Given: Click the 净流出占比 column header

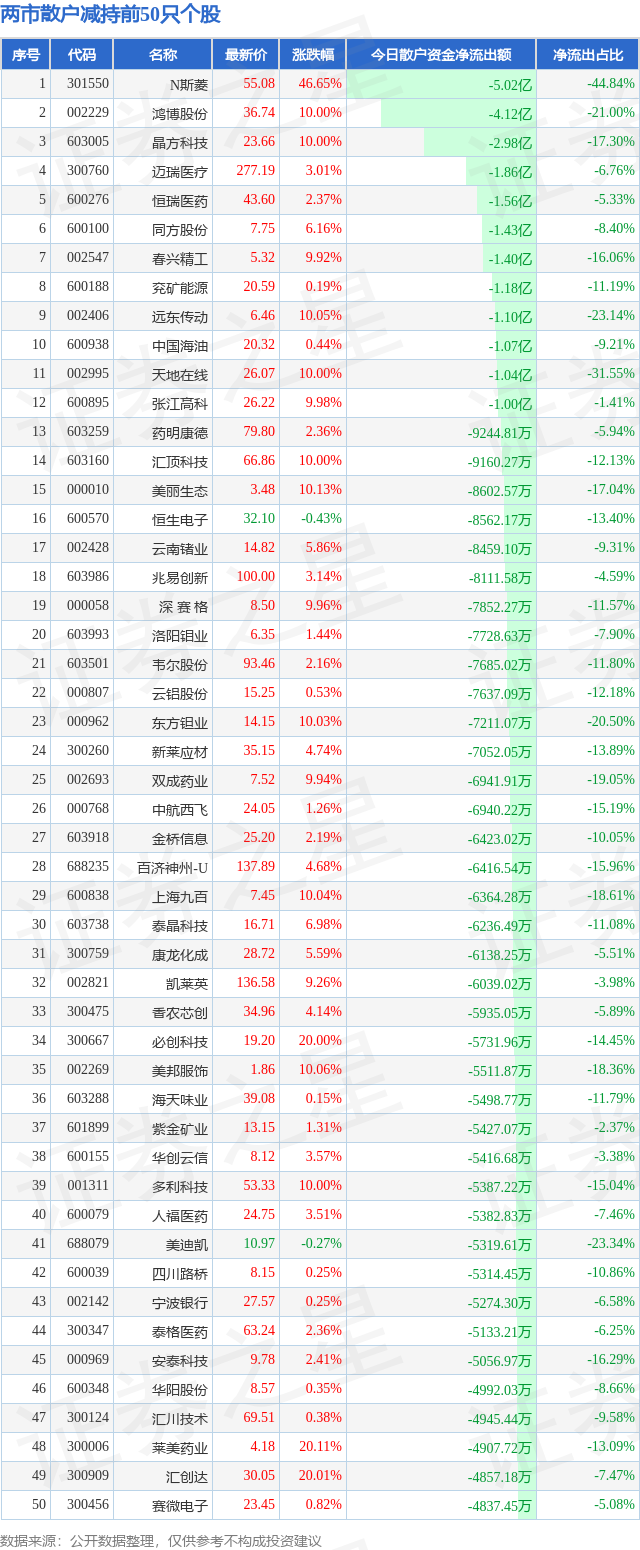Looking at the screenshot, I should click(588, 55).
